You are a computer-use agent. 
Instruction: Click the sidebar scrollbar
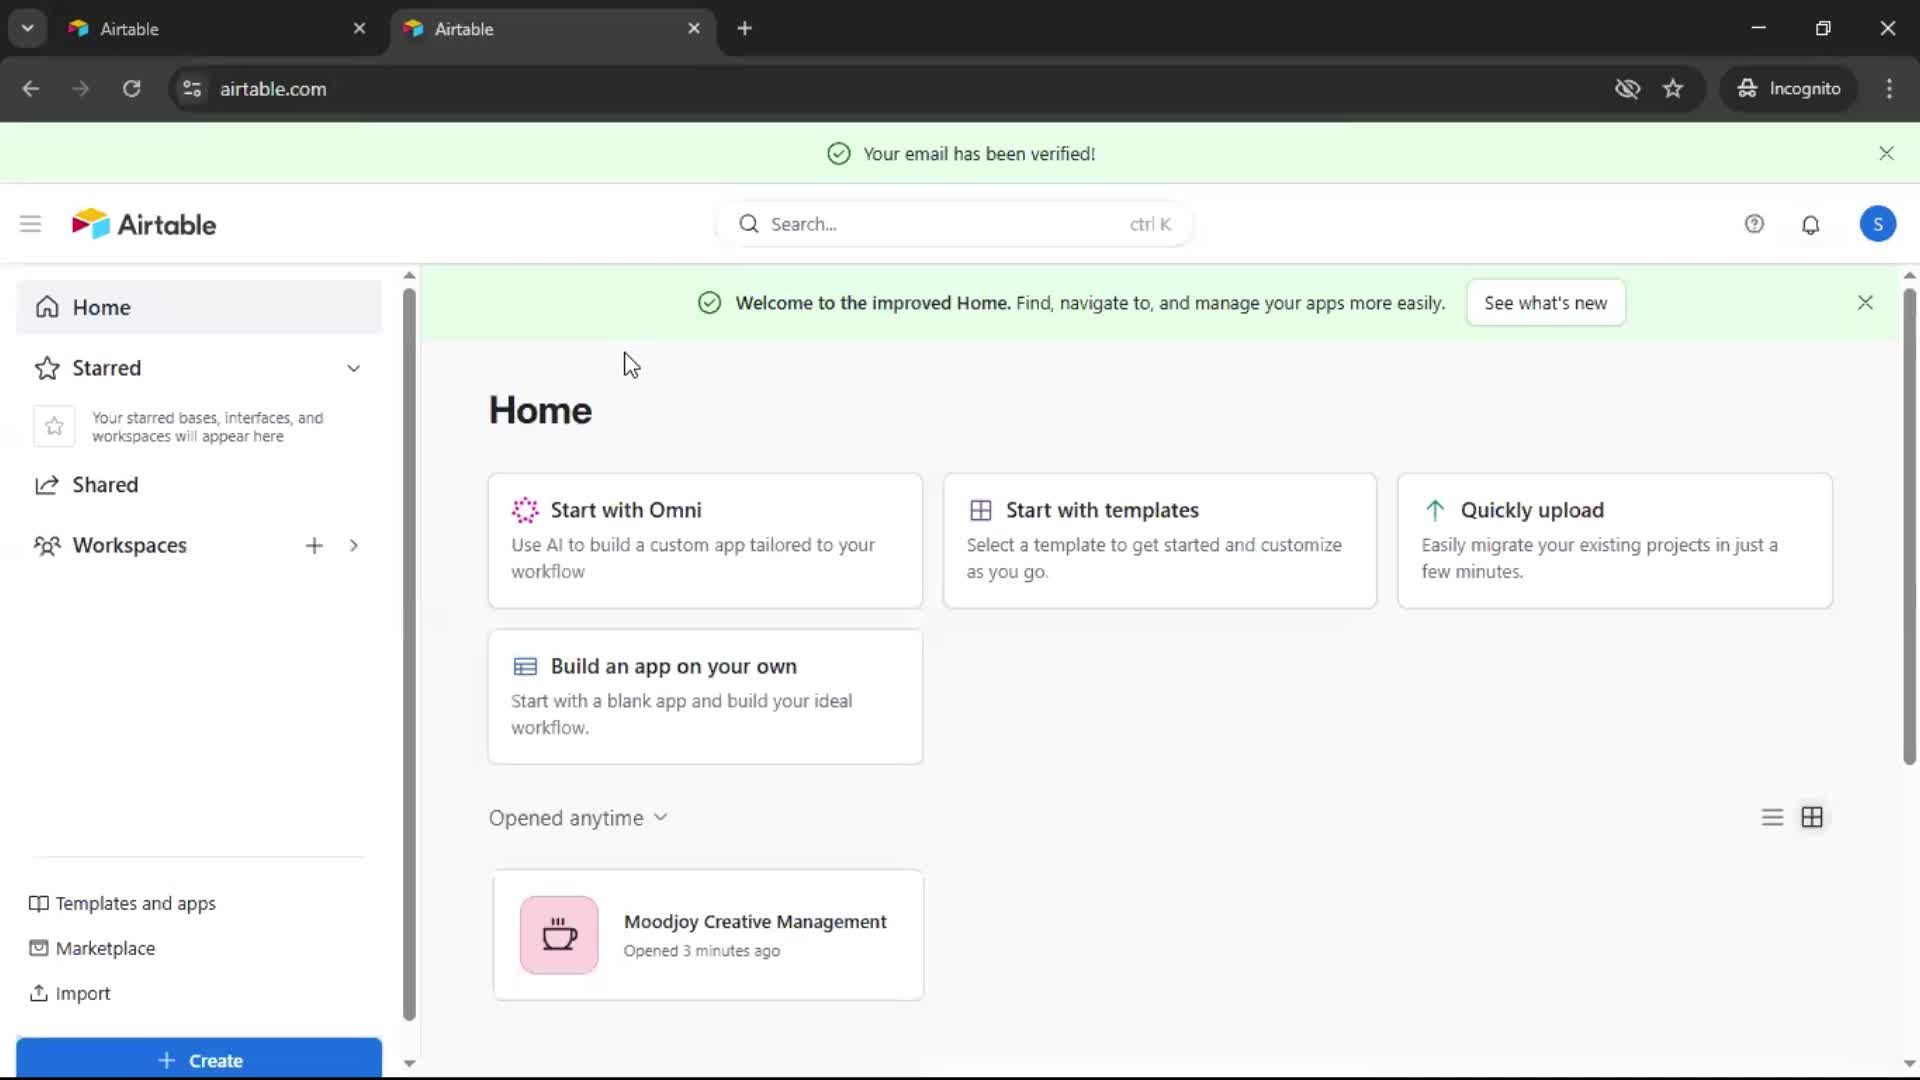pos(409,655)
